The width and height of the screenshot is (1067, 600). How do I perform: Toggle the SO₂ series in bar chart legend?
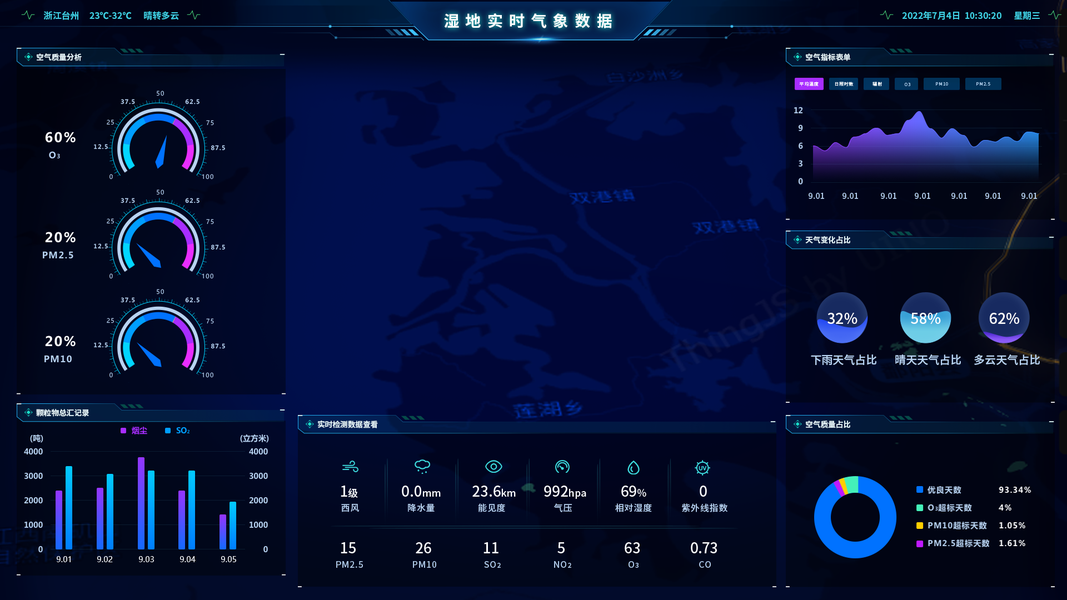(x=178, y=431)
